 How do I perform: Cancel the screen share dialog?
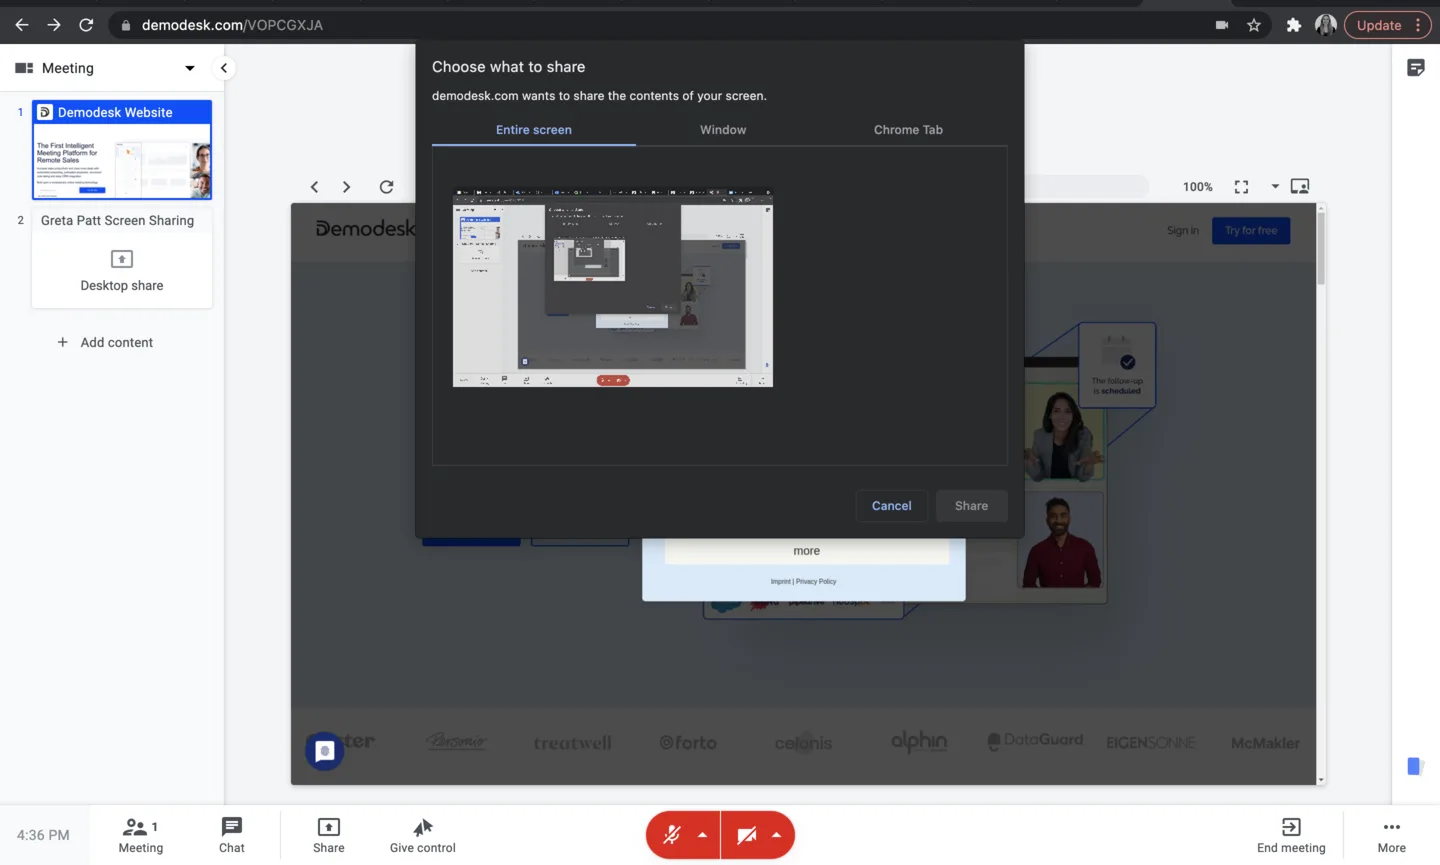[891, 506]
